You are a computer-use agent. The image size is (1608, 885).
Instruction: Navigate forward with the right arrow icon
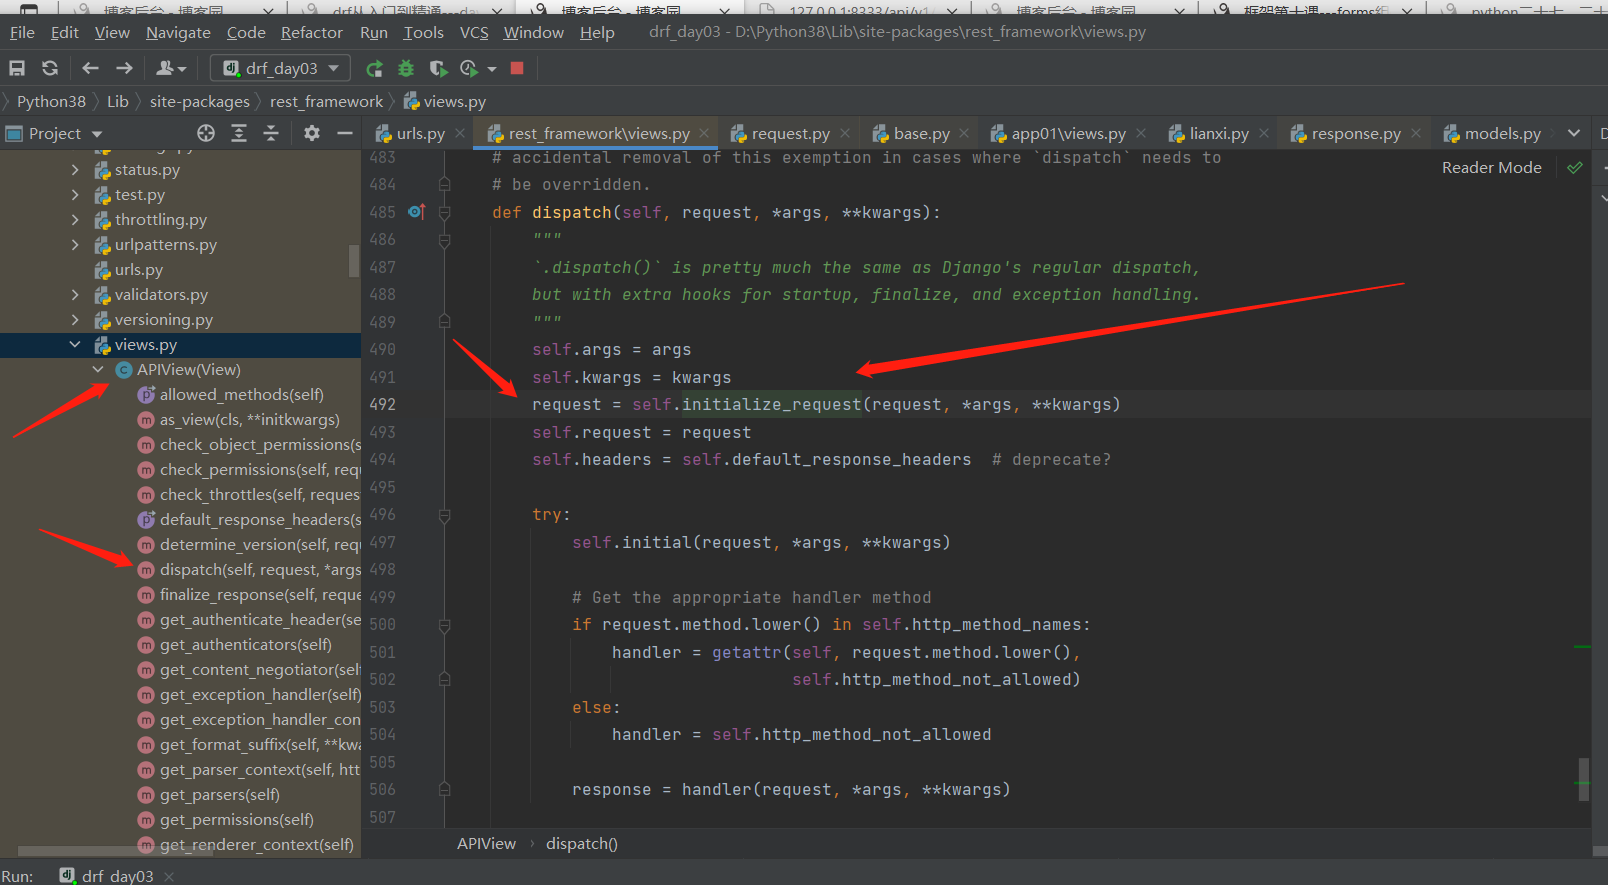pyautogui.click(x=124, y=68)
